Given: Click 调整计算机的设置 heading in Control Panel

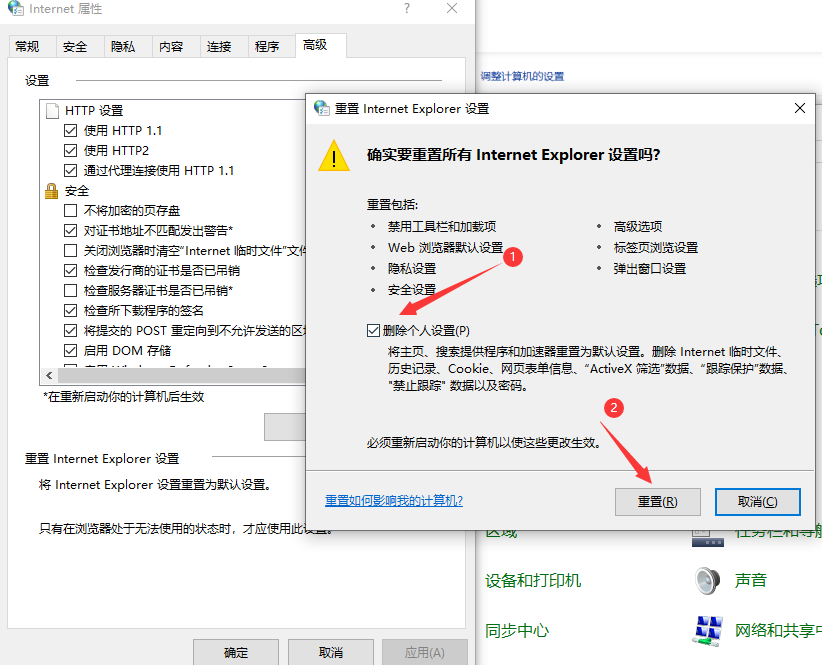Looking at the screenshot, I should [522, 77].
